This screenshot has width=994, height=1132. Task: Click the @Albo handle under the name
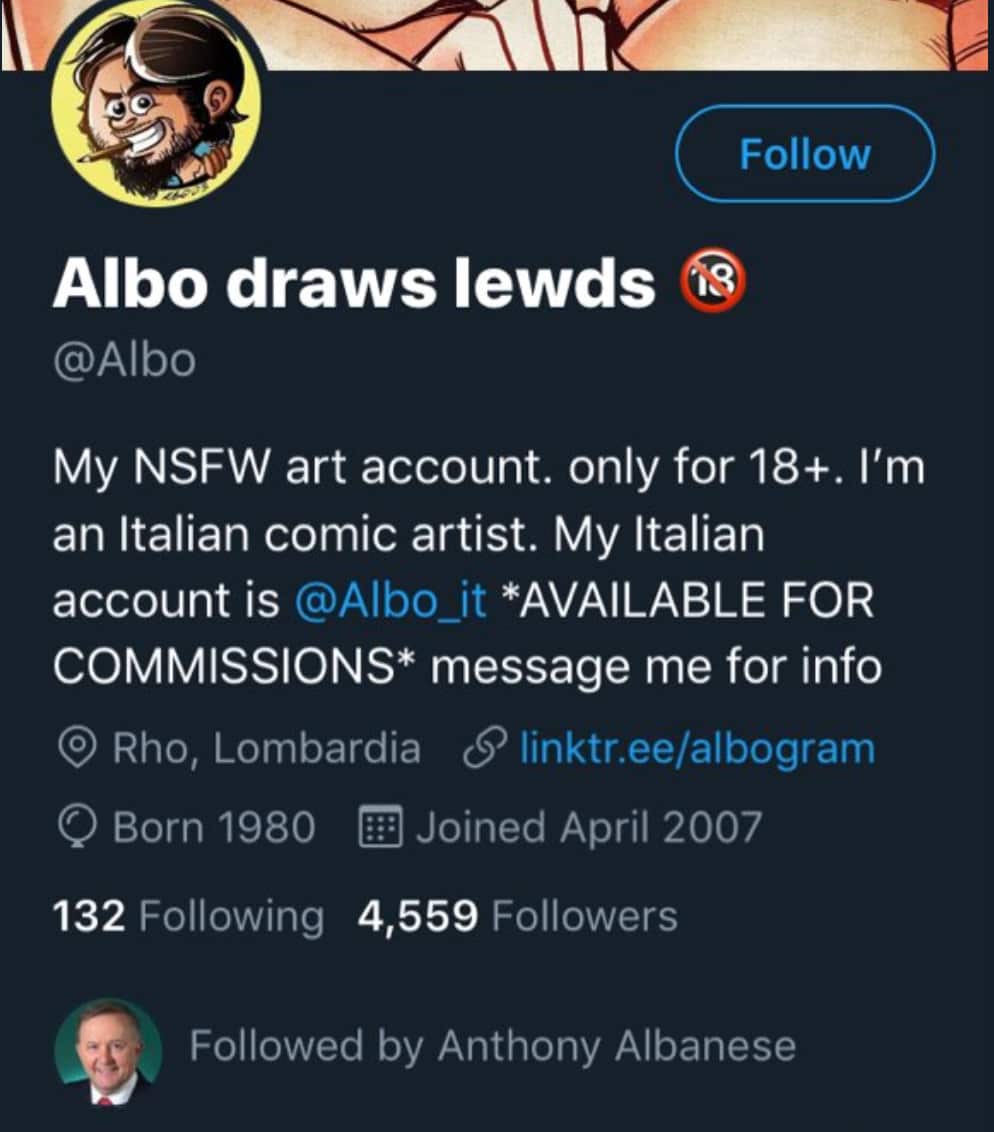(124, 360)
